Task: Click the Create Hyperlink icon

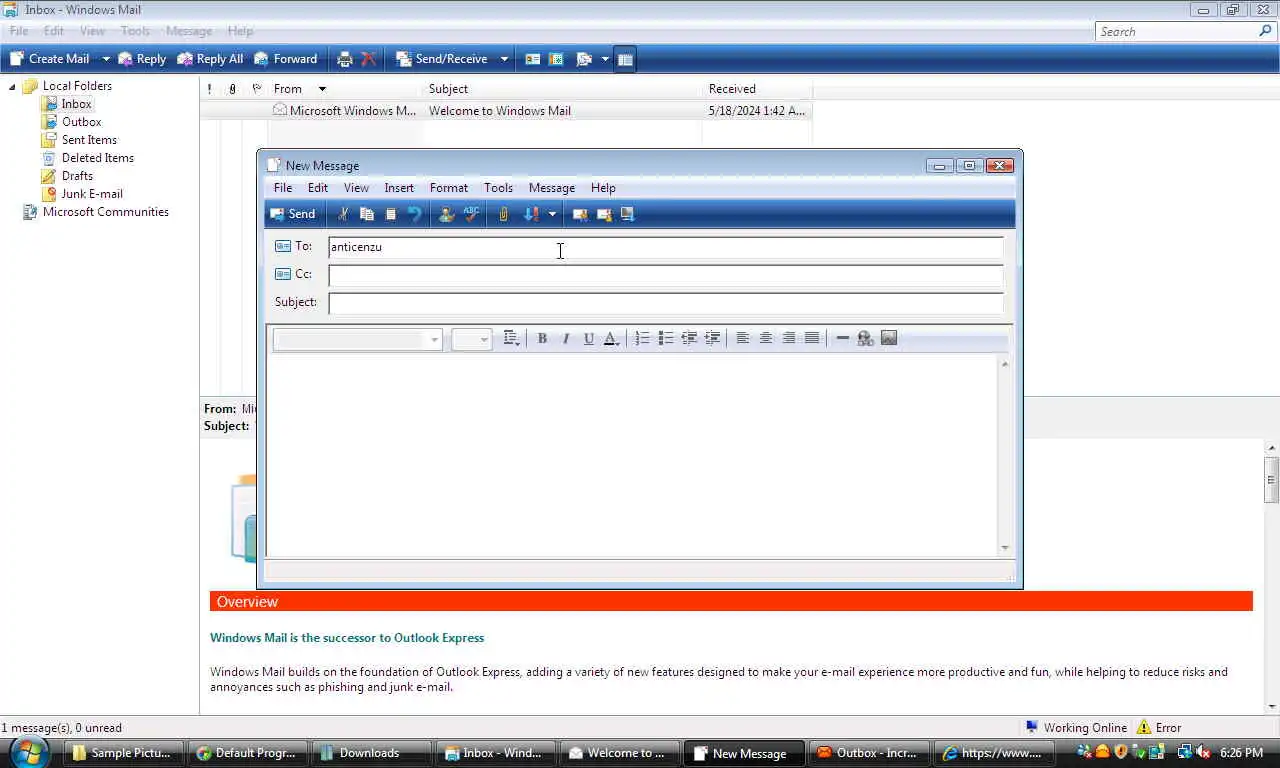Action: (x=865, y=338)
